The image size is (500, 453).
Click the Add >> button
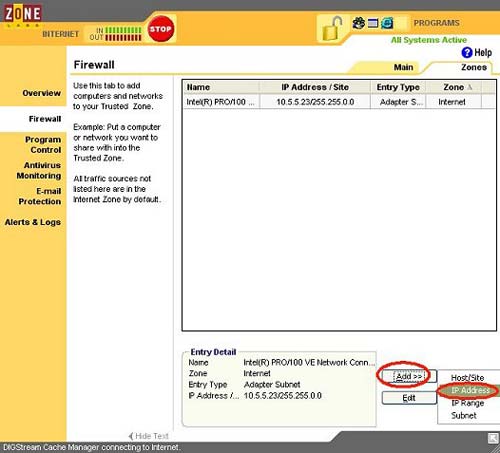[x=409, y=376]
